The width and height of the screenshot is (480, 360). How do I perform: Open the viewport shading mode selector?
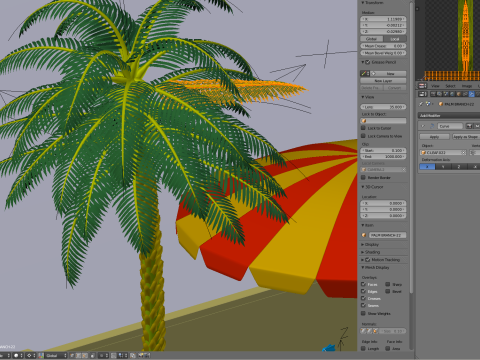coord(18,355)
